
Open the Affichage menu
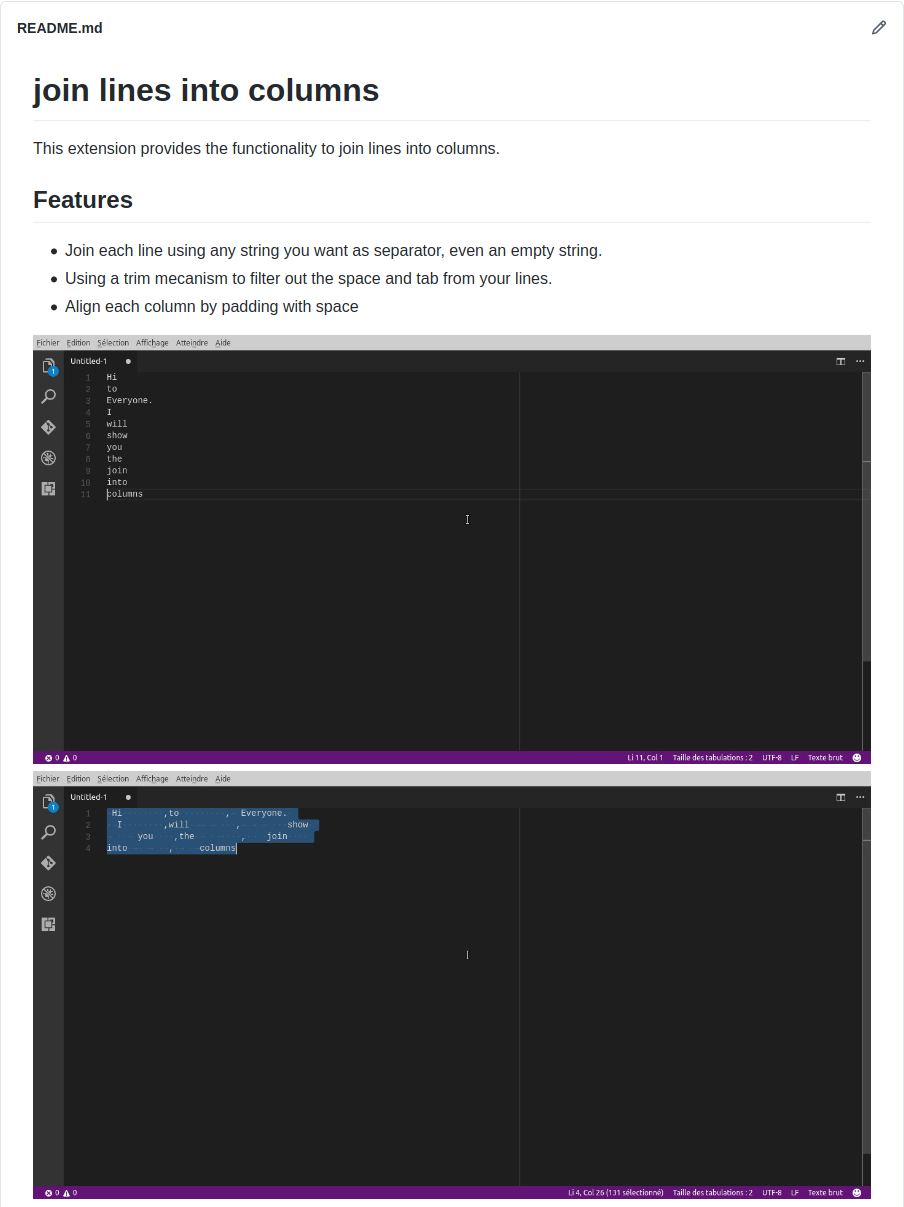[152, 342]
